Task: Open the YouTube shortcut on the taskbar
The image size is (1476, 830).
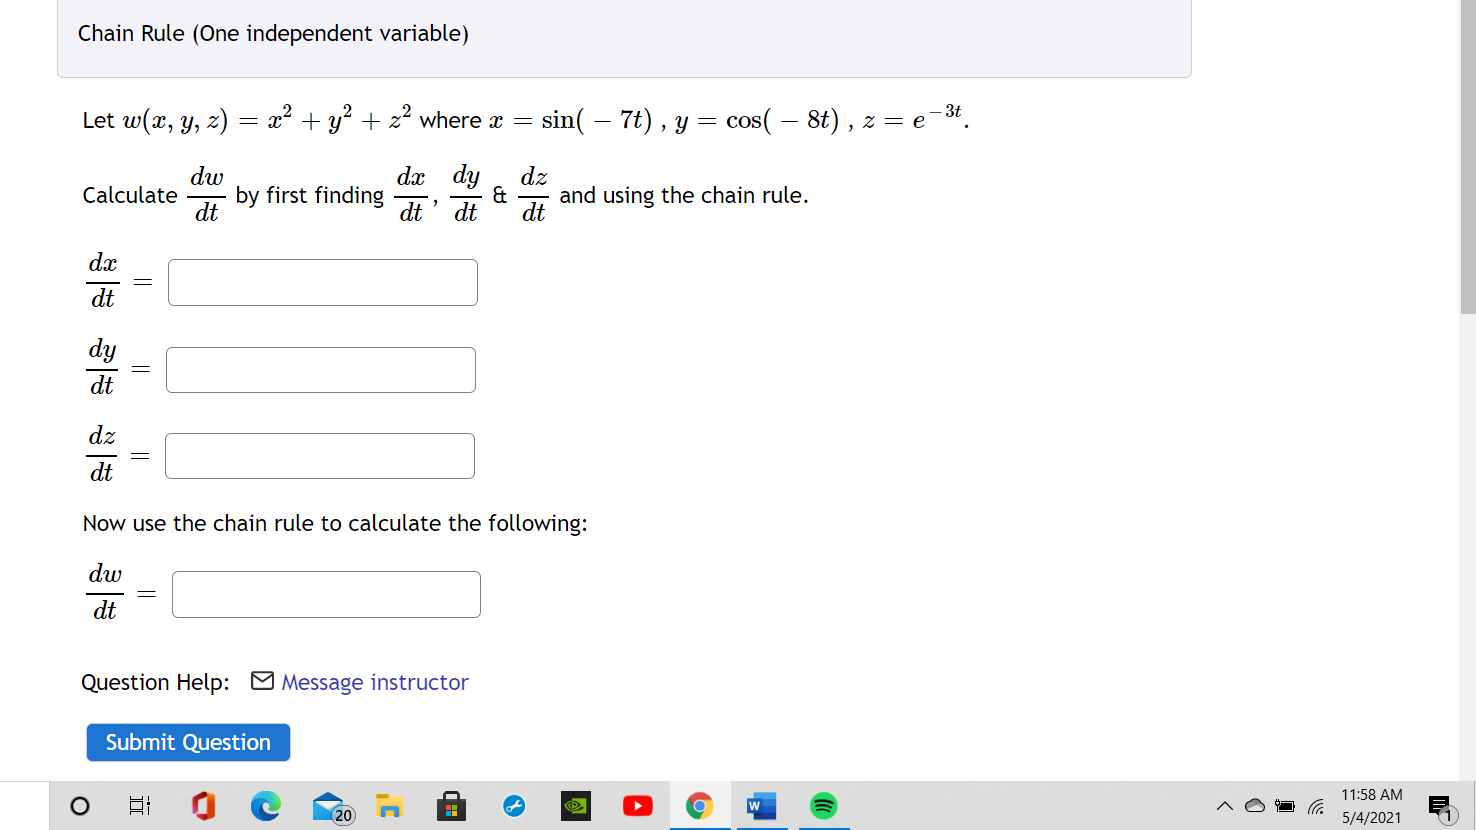Action: click(637, 806)
